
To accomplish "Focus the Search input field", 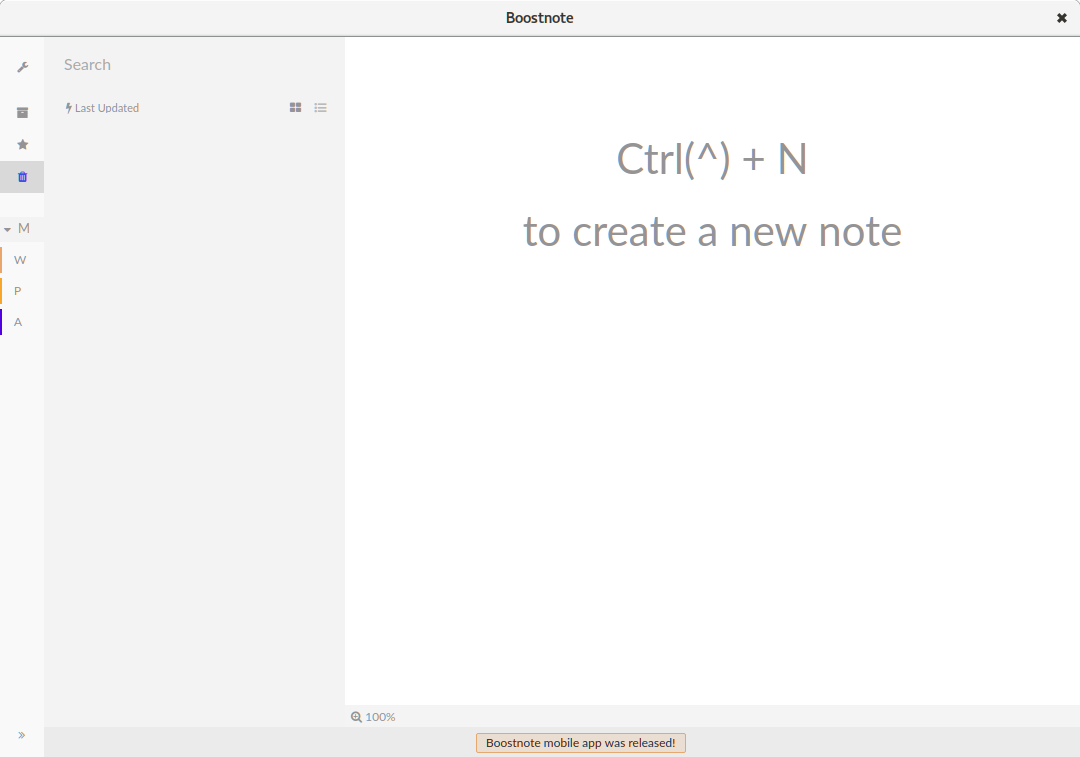I will 195,65.
